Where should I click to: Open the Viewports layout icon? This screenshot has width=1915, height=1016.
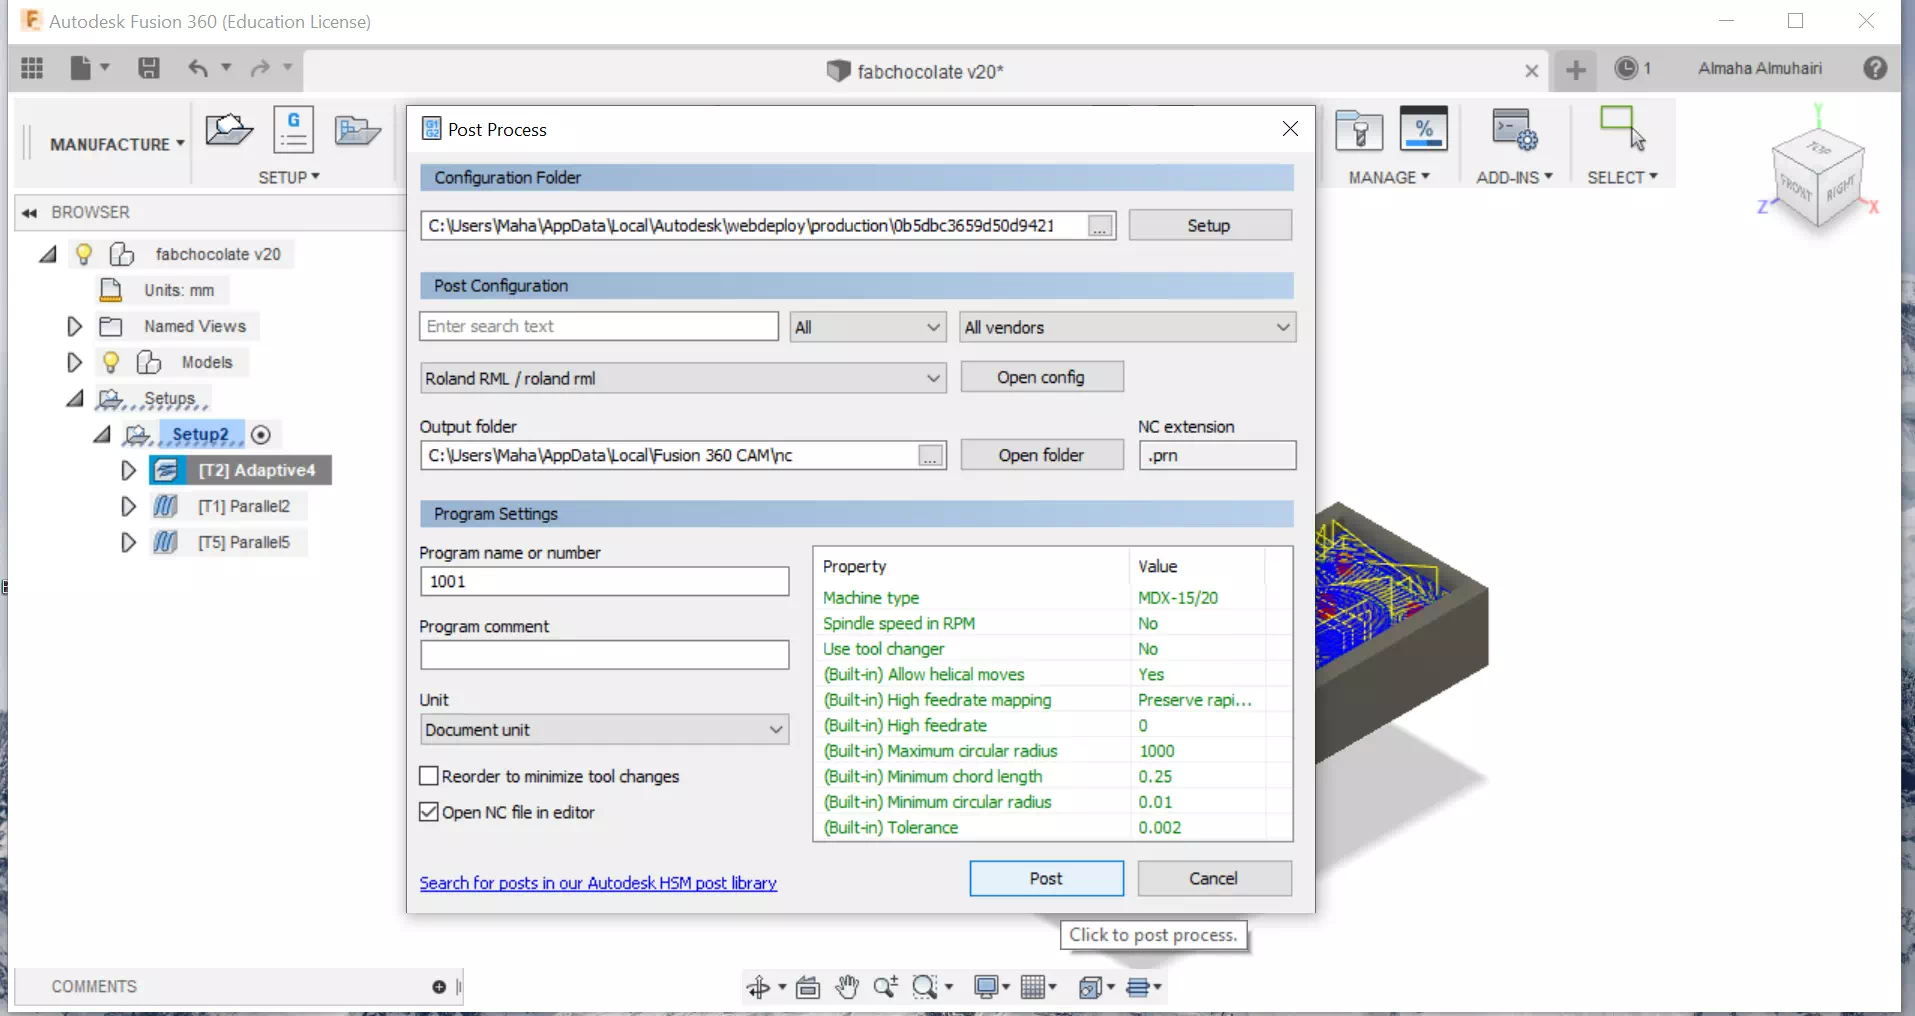point(1140,988)
